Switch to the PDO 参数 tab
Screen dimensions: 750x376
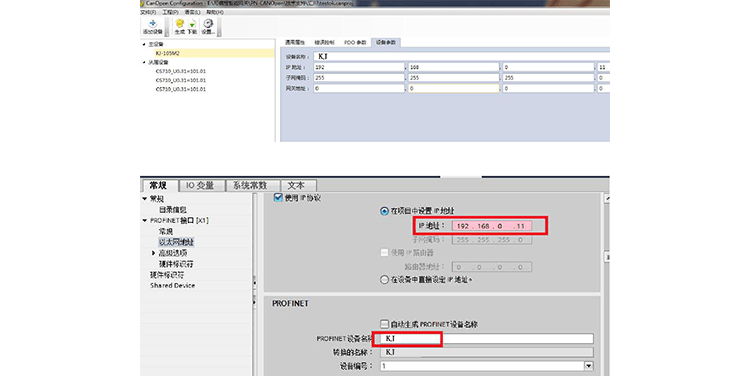355,43
